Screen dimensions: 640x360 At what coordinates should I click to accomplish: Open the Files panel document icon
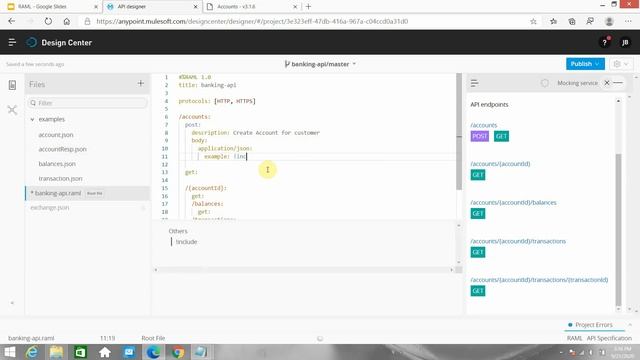tap(12, 84)
